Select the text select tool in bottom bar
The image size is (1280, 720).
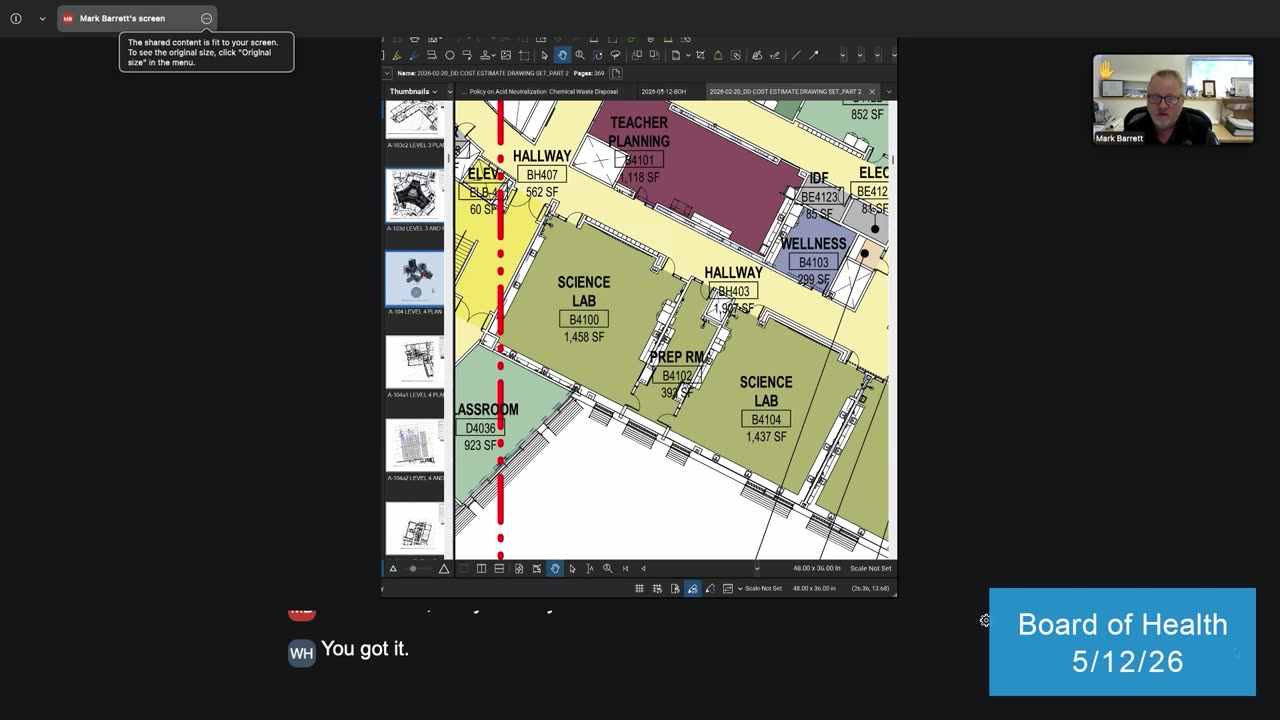pos(590,568)
